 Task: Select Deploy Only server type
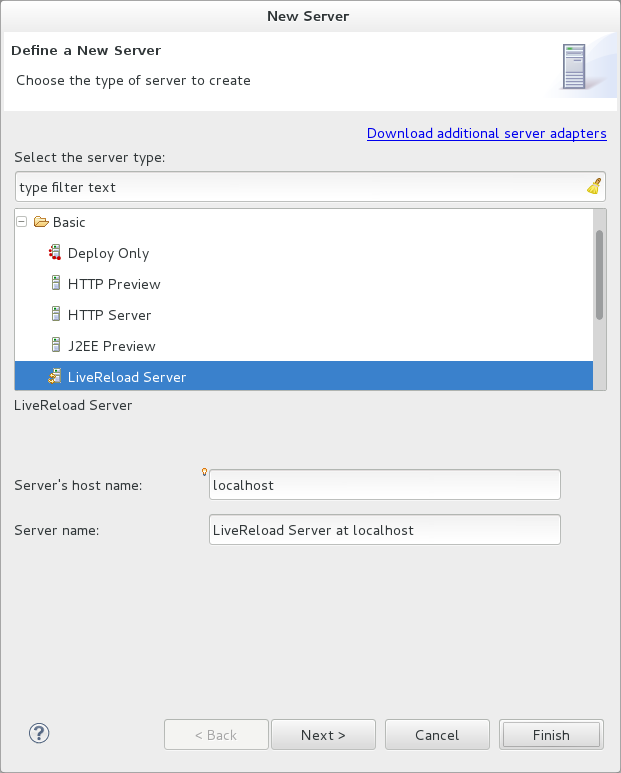[x=108, y=254]
